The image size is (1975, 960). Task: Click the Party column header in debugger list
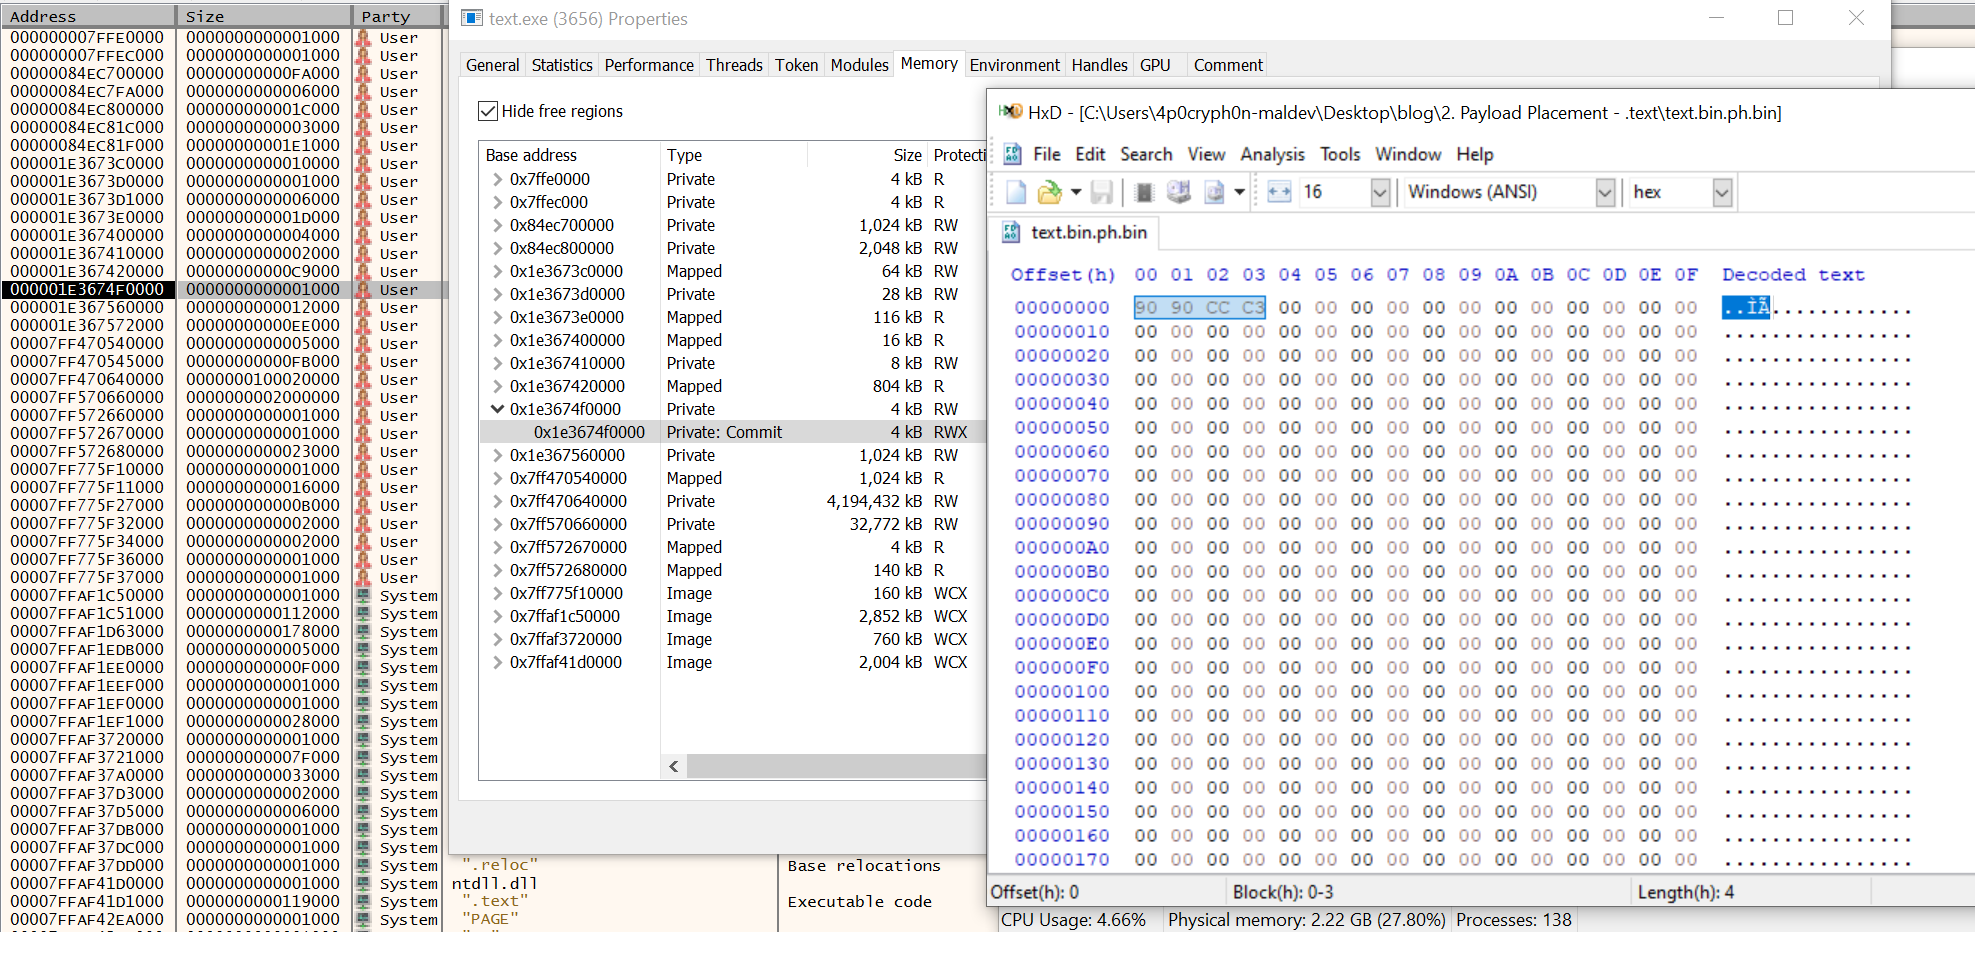396,16
